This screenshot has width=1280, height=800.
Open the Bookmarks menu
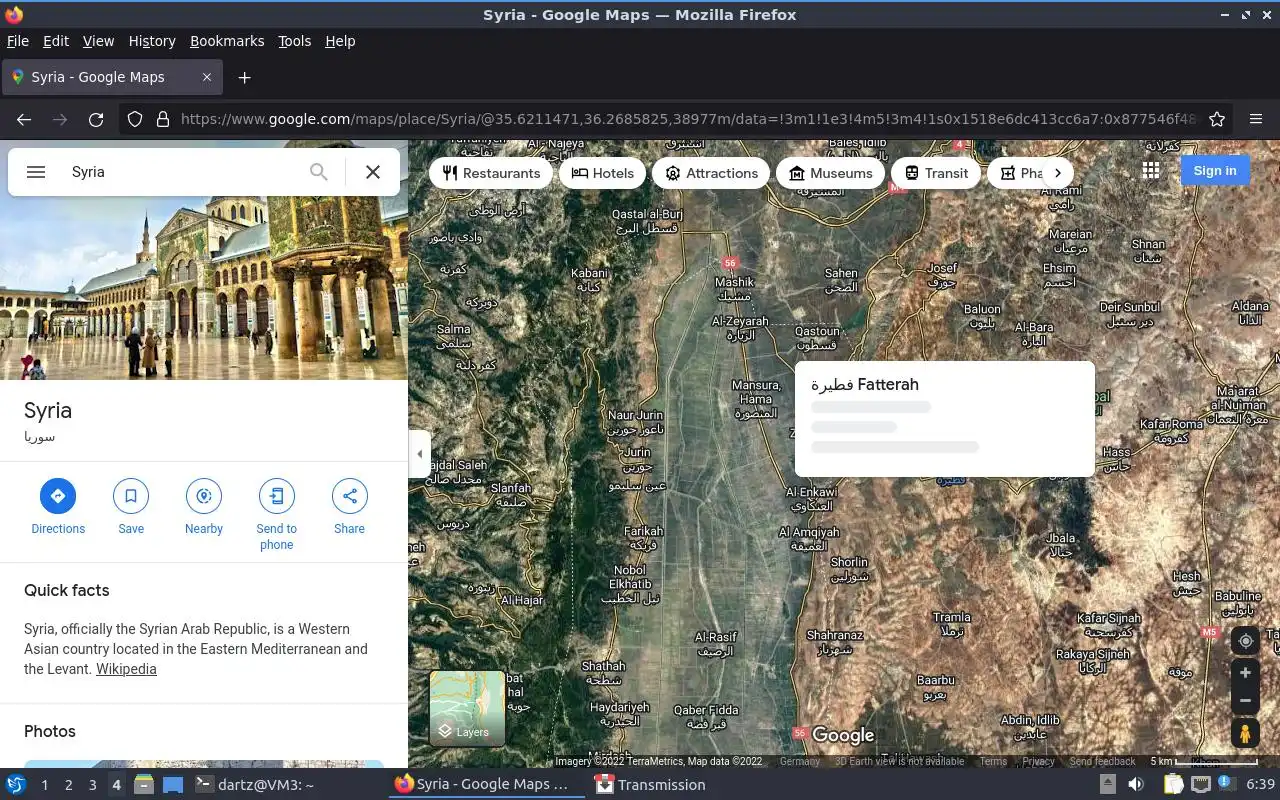click(x=227, y=41)
